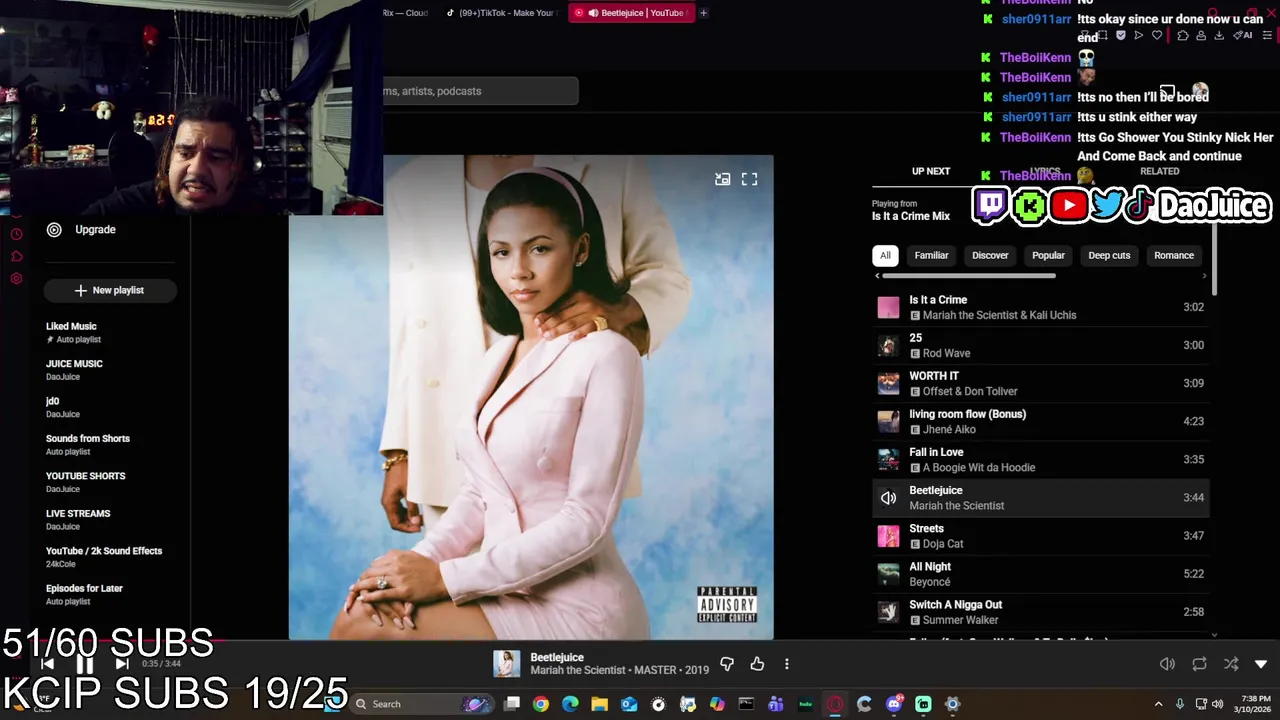Select the Romance filter chip
This screenshot has height=720, width=1280.
[x=1174, y=255]
